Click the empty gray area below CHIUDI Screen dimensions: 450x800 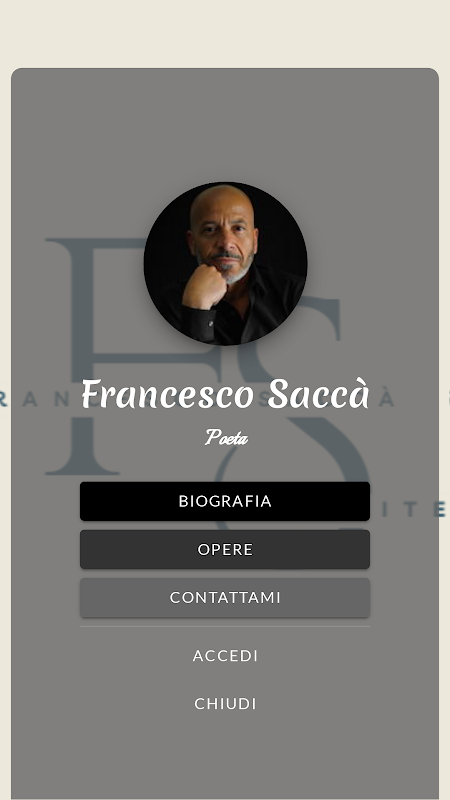pyautogui.click(x=225, y=755)
